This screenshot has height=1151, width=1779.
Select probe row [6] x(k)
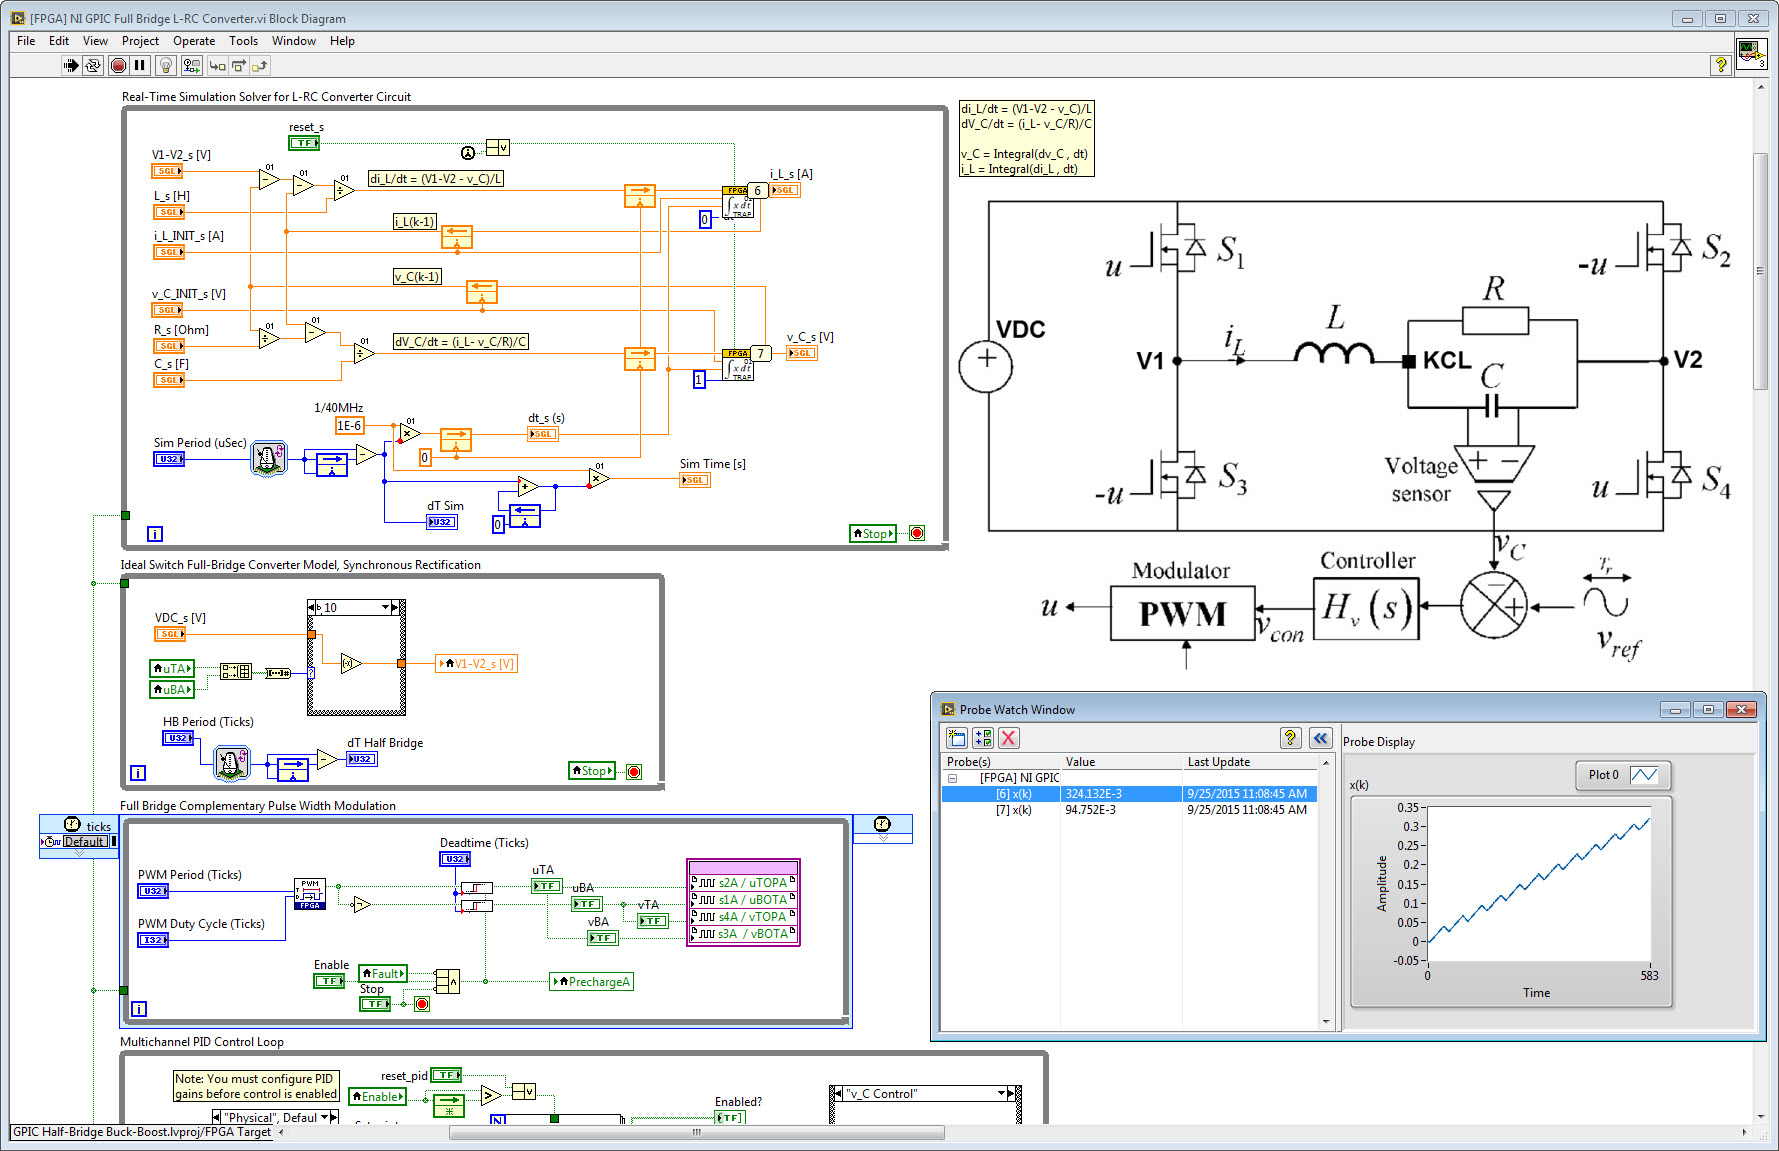(x=1129, y=794)
